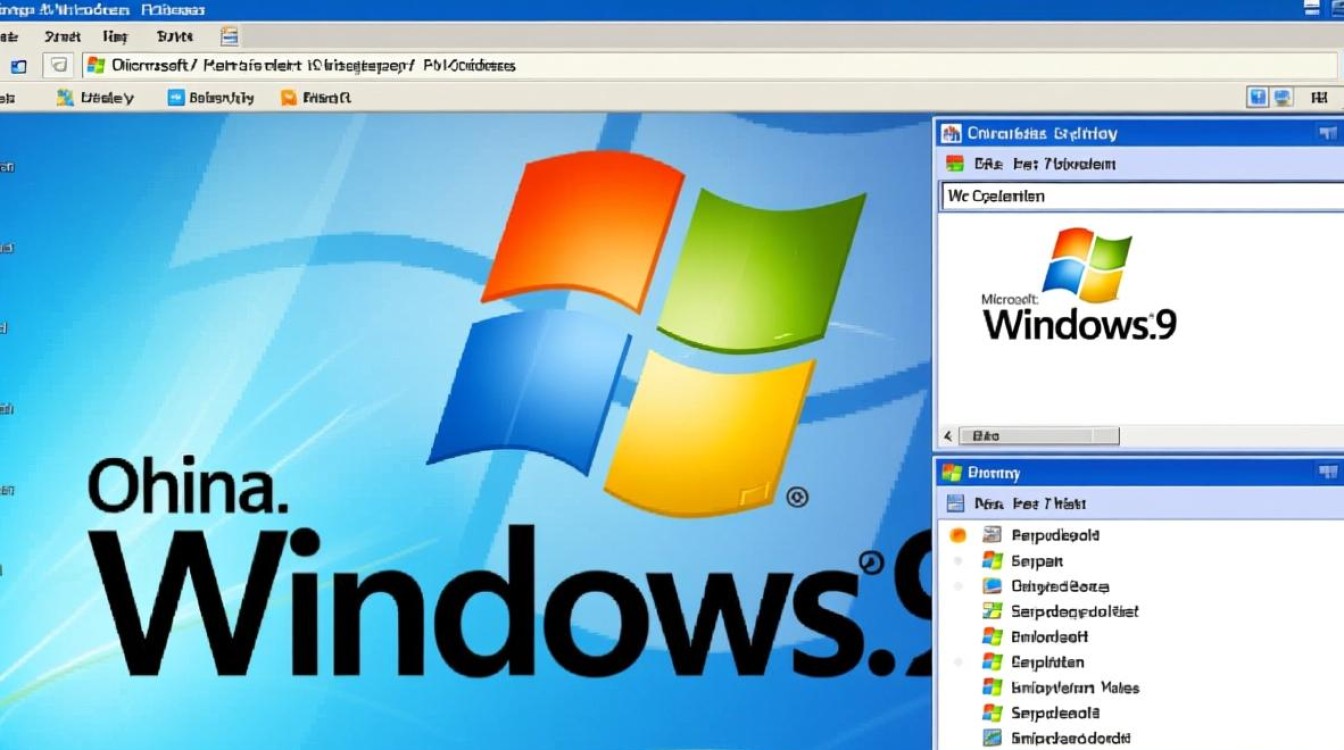Click the Help menu entry

click(114, 35)
